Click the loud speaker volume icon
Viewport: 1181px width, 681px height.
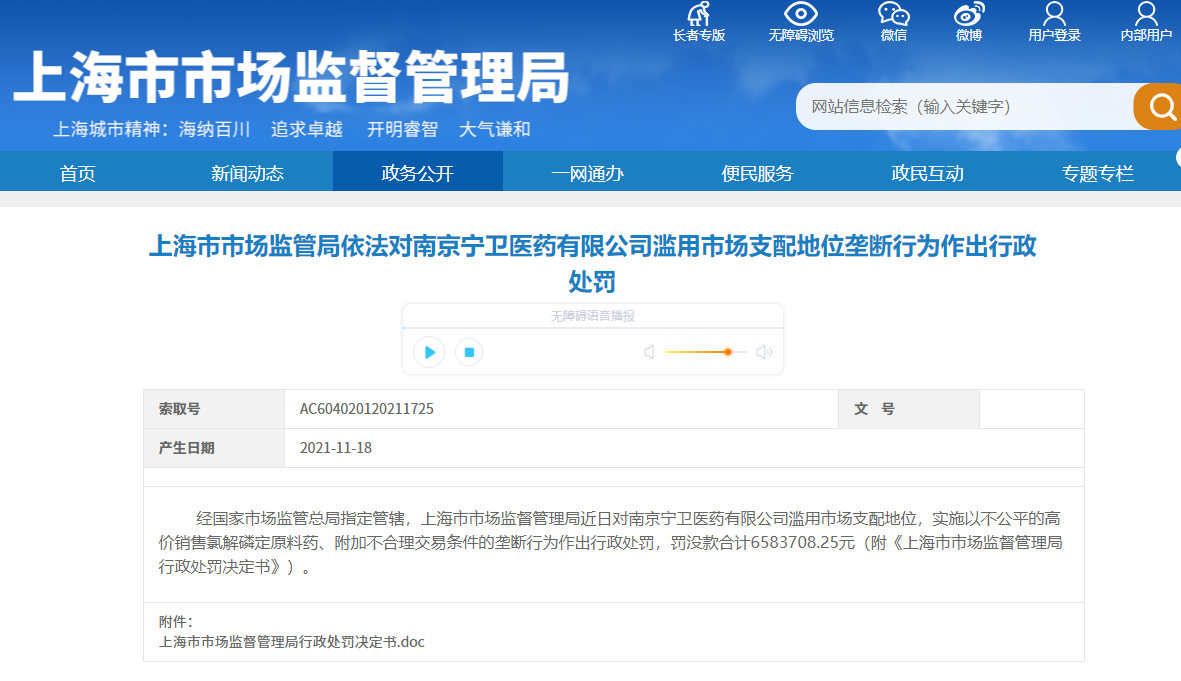point(764,352)
